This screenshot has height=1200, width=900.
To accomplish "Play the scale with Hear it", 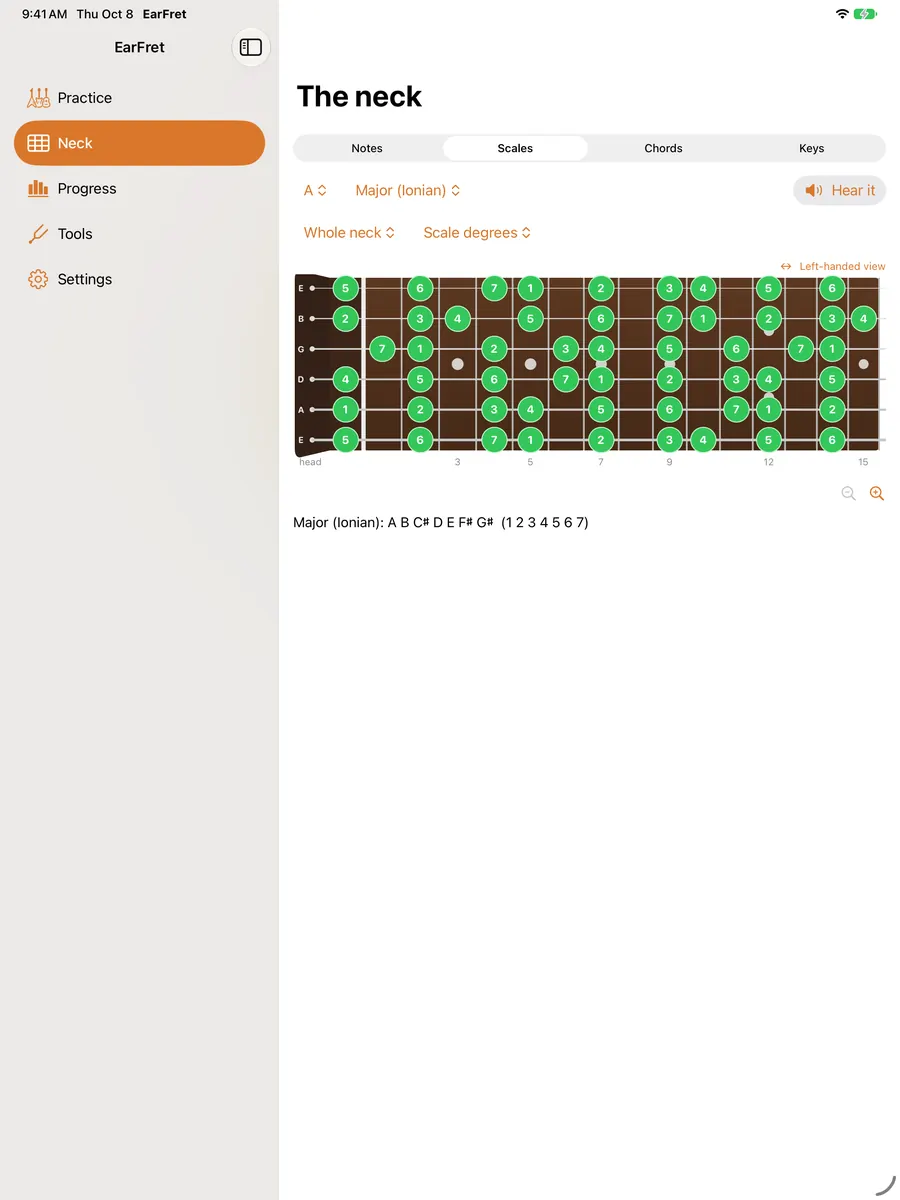I will 840,190.
